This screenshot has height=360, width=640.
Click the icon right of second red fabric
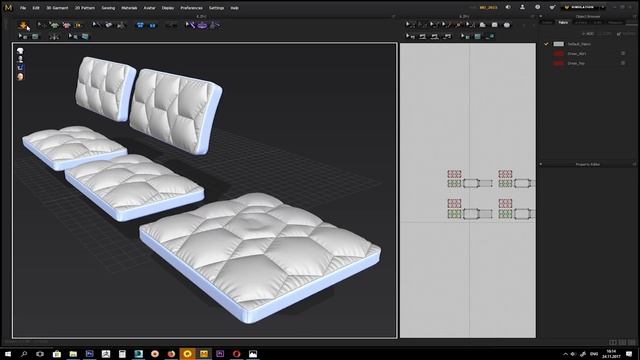623,63
